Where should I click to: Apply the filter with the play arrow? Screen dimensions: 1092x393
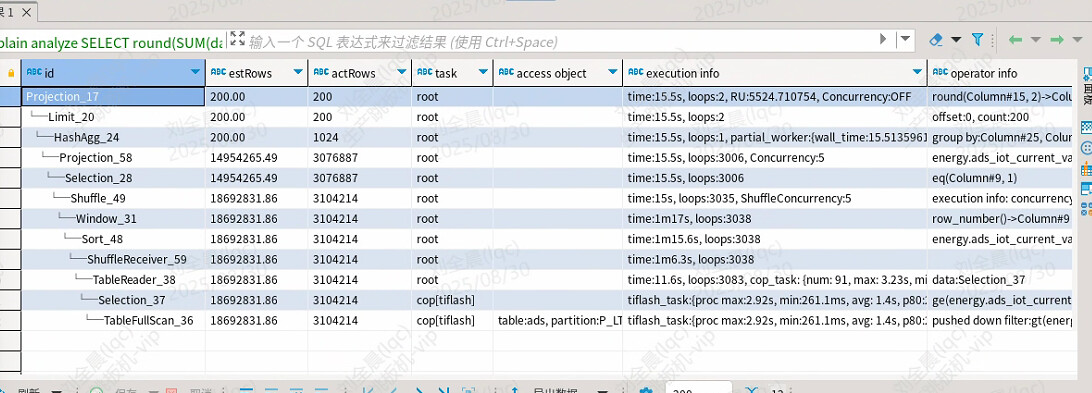tap(884, 39)
